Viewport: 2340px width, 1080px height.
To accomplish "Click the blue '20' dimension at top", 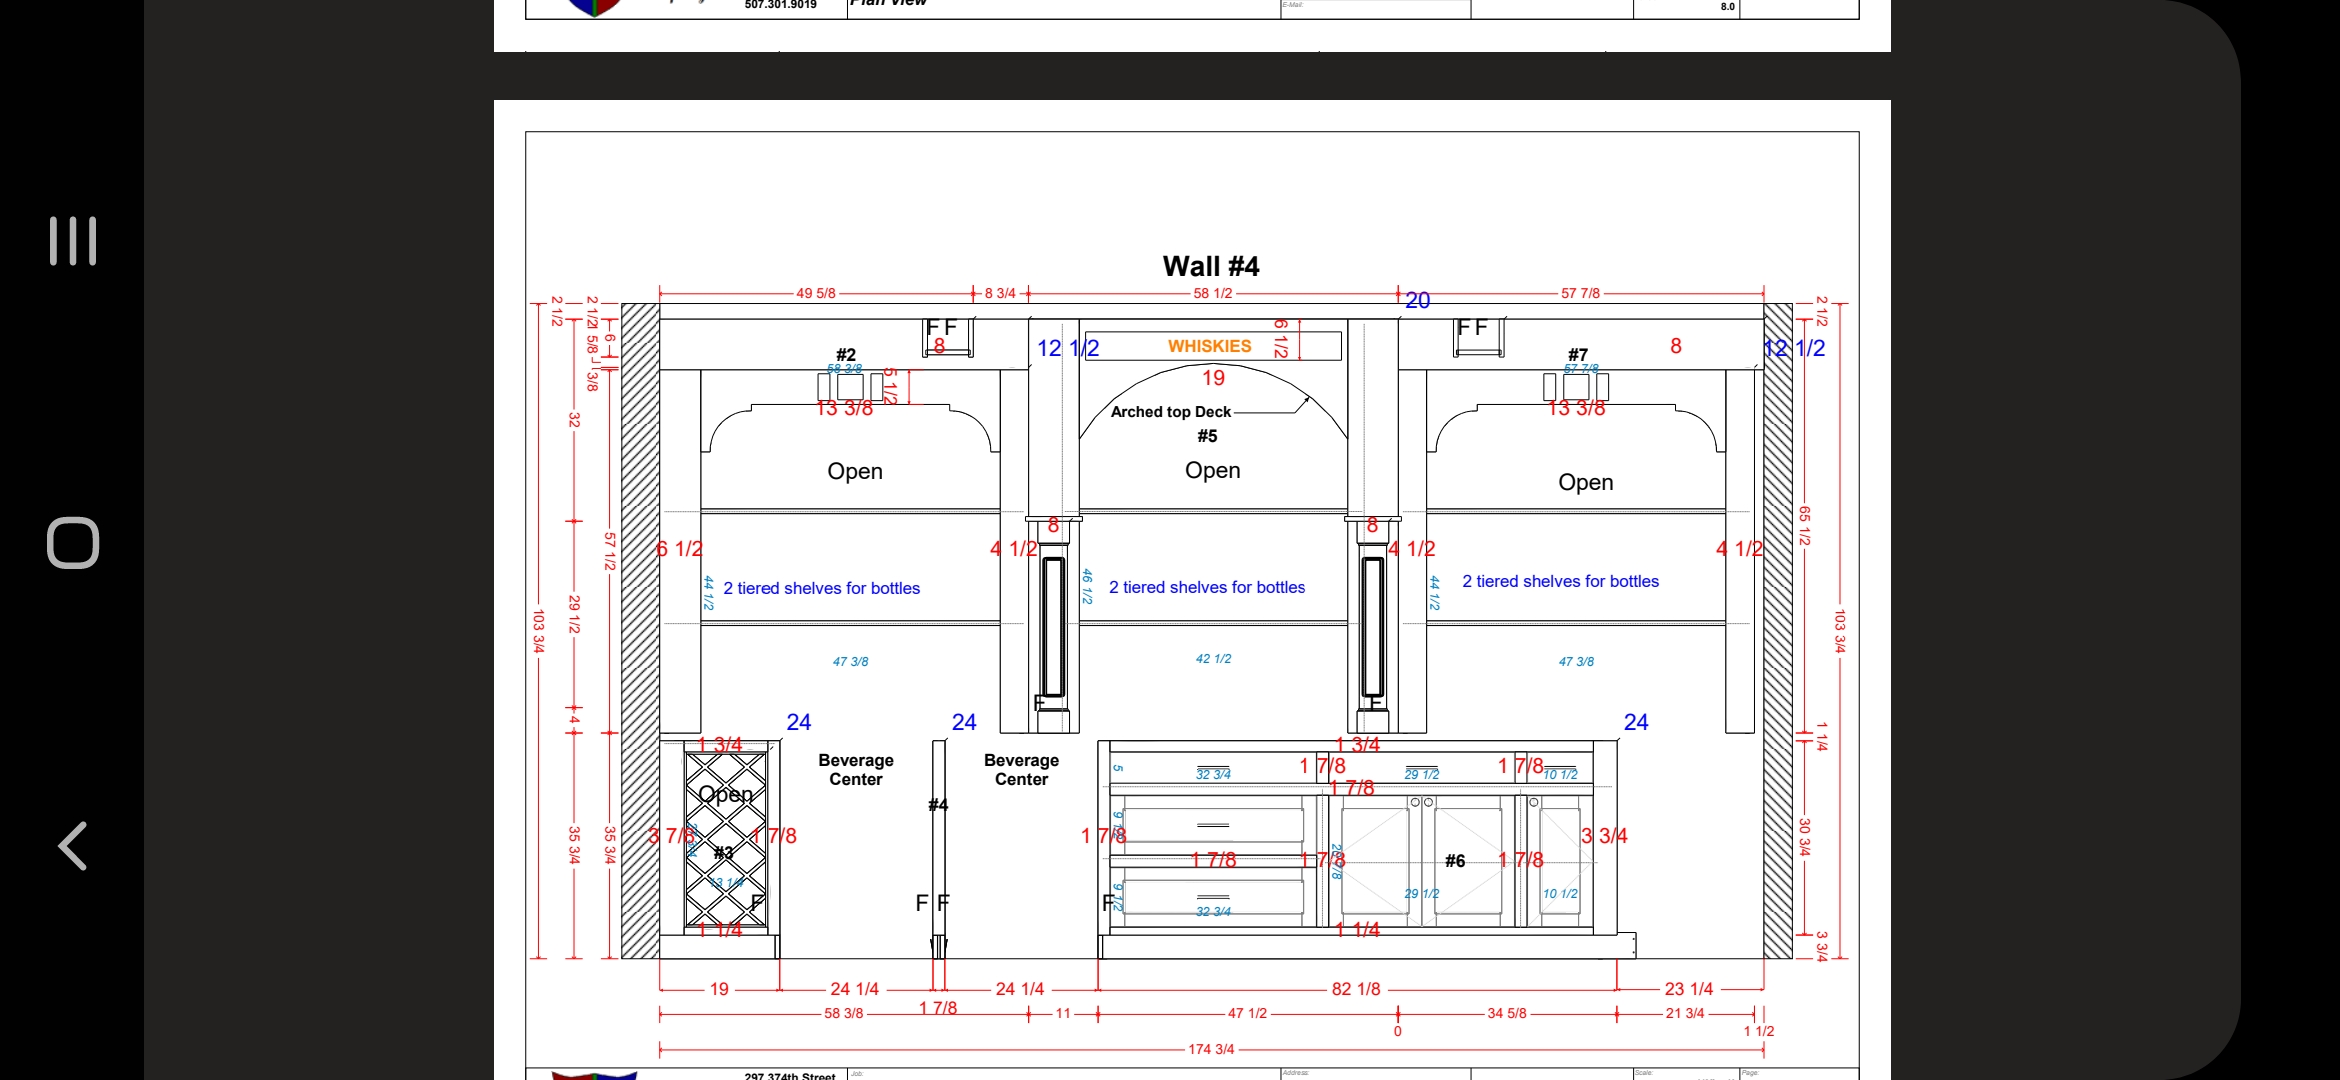I will [x=1417, y=300].
